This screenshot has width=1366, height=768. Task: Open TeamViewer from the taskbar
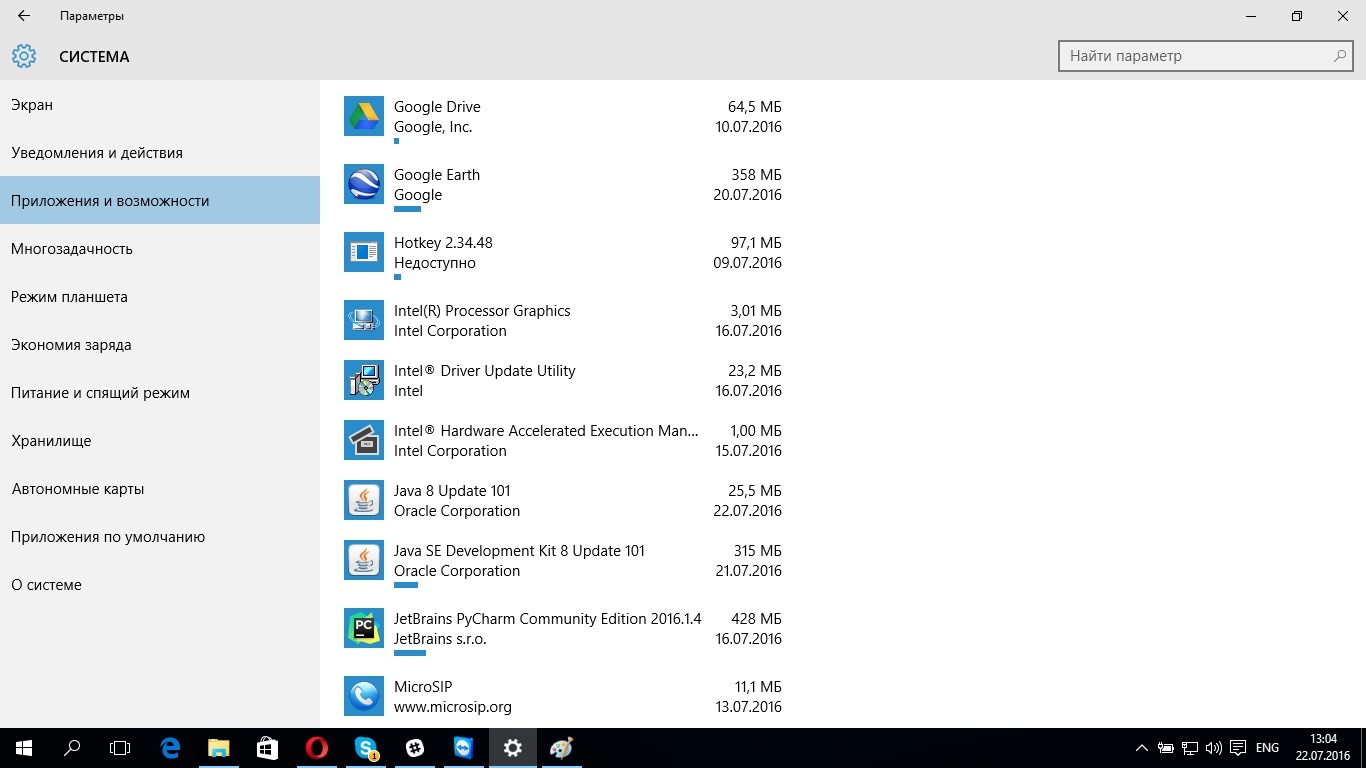[463, 747]
